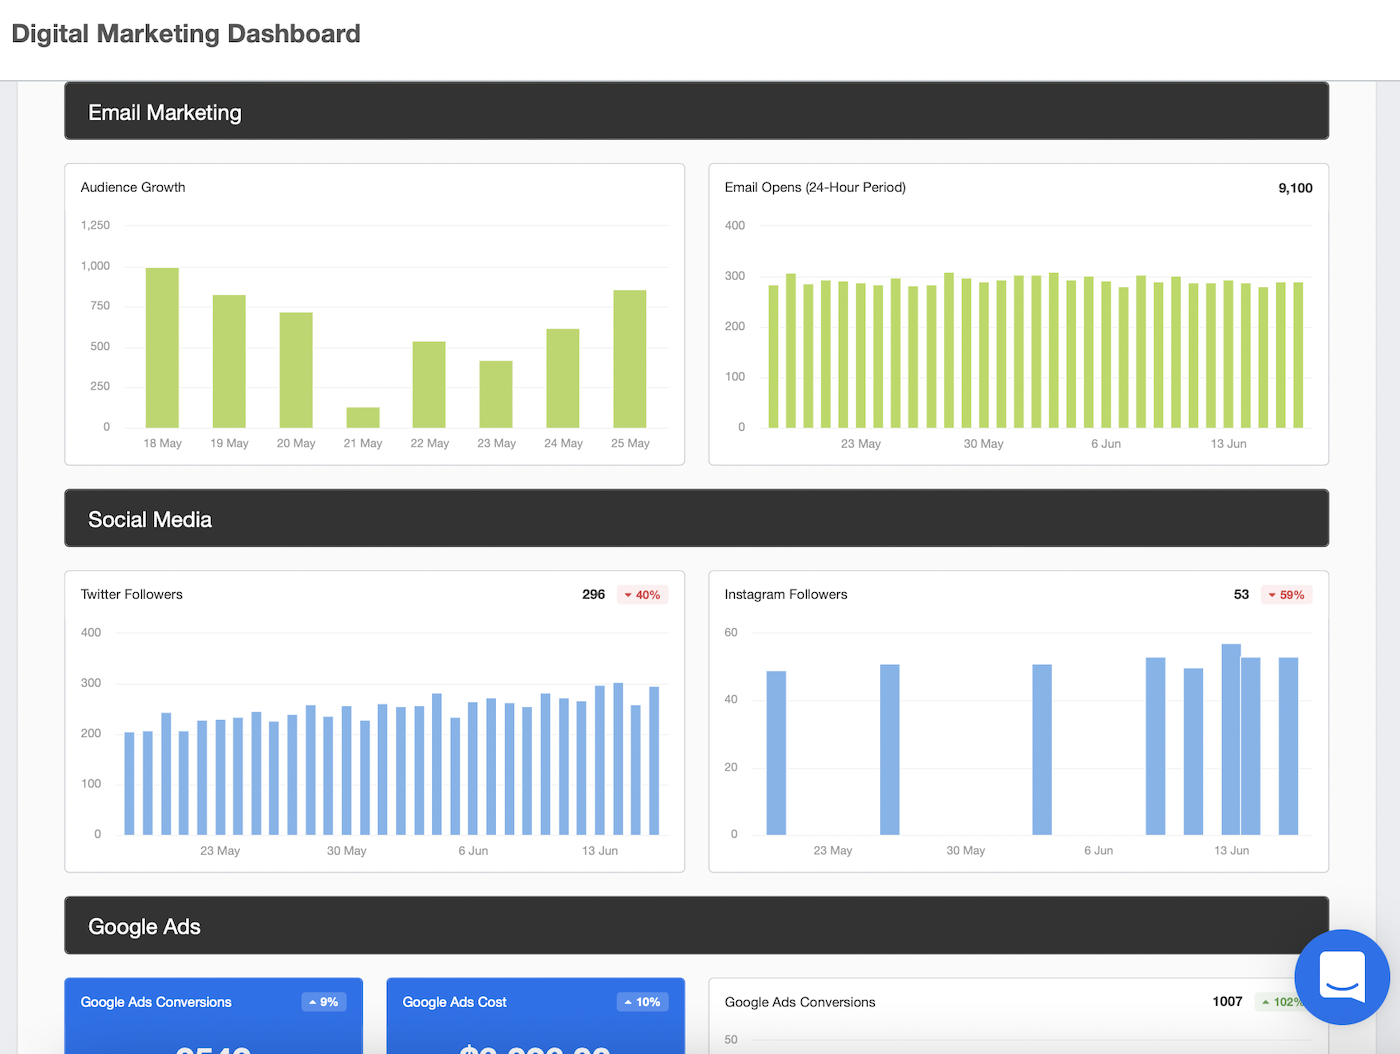
Task: Click the 18 May bar in Audience Growth
Action: point(162,348)
